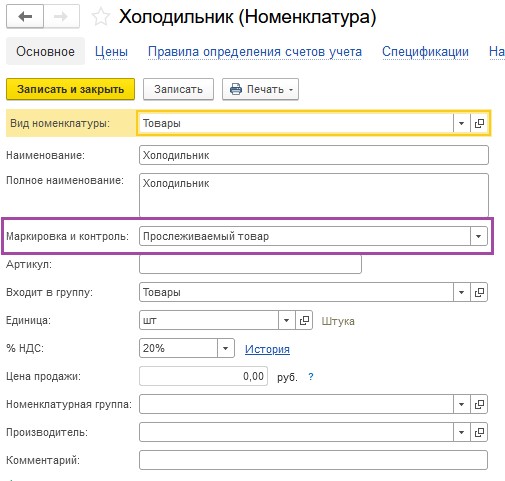Add Холодильник to favorites with star icon
The image size is (505, 481).
tap(101, 17)
